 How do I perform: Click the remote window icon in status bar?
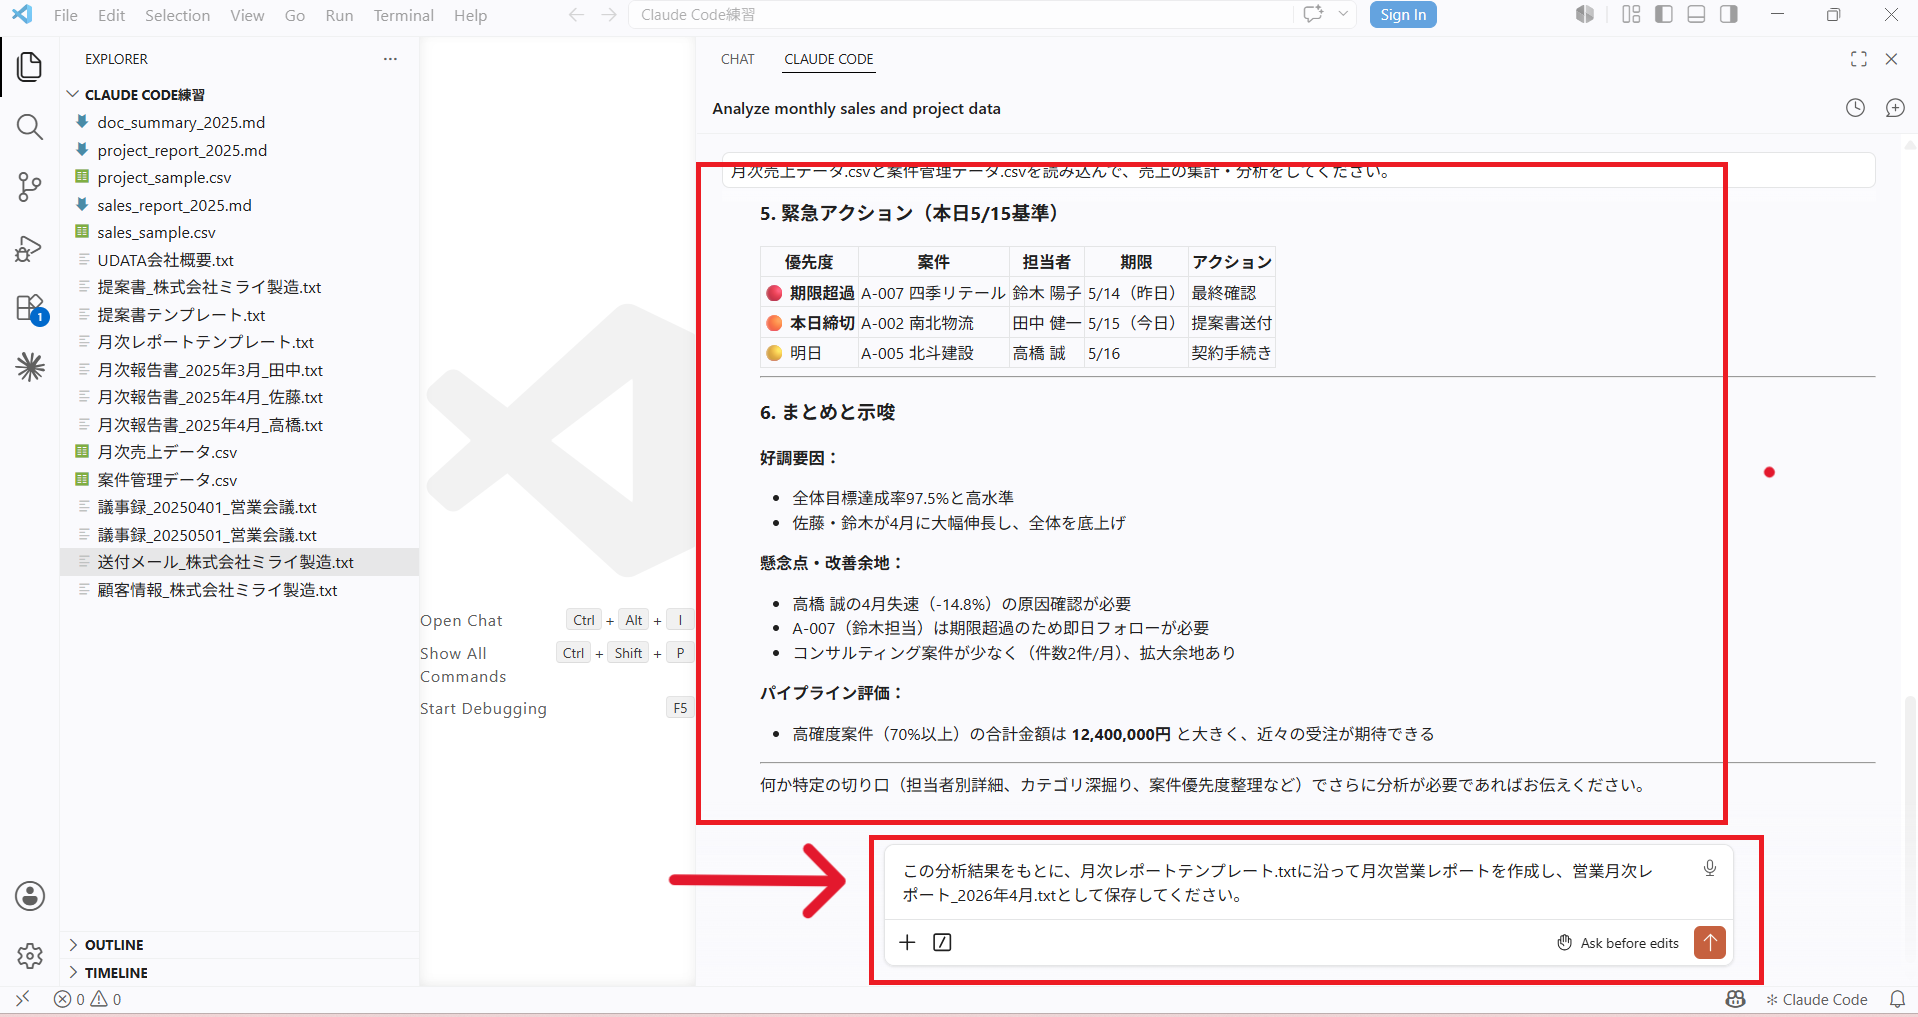click(x=22, y=999)
